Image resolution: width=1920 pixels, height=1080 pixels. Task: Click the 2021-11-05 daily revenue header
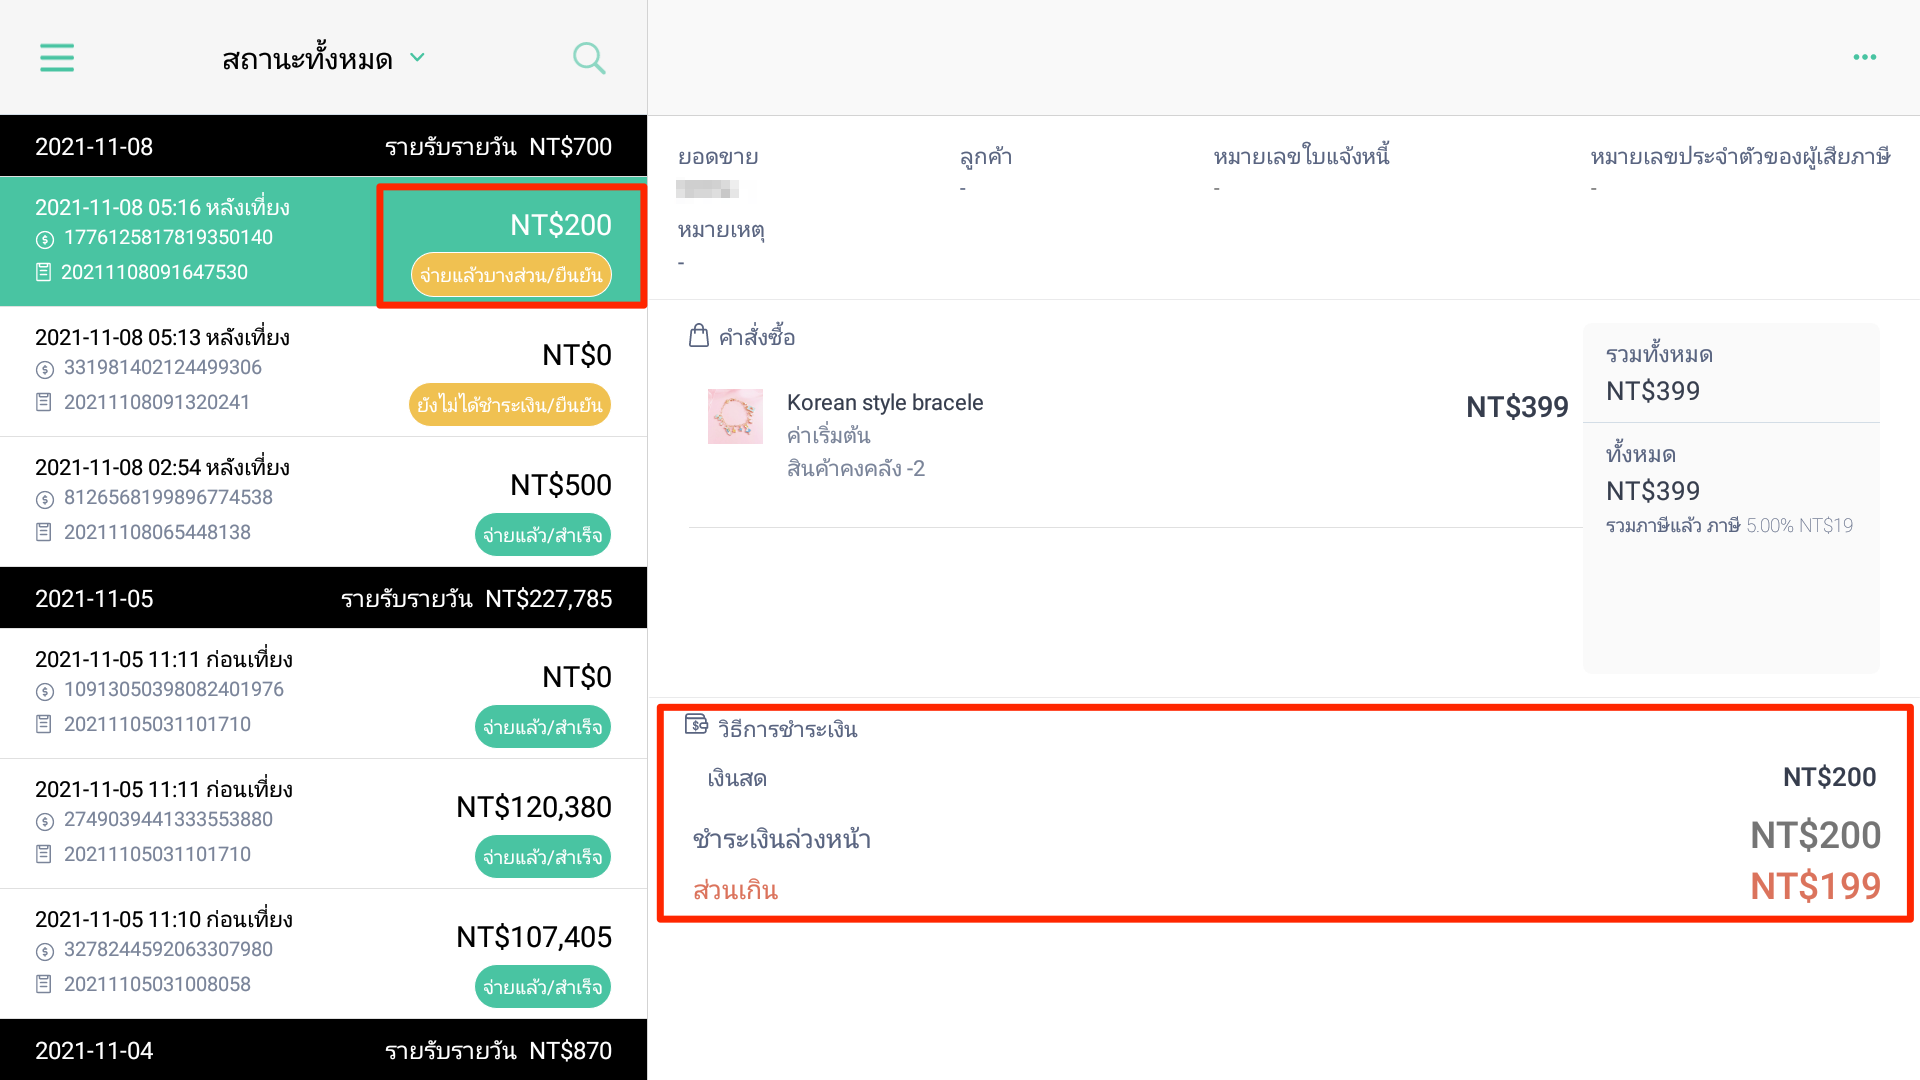click(x=323, y=598)
